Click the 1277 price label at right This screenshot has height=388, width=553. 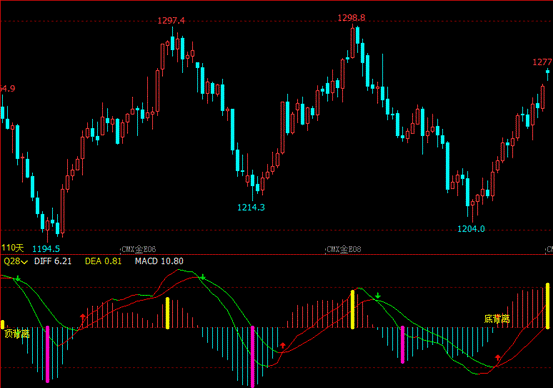point(542,62)
